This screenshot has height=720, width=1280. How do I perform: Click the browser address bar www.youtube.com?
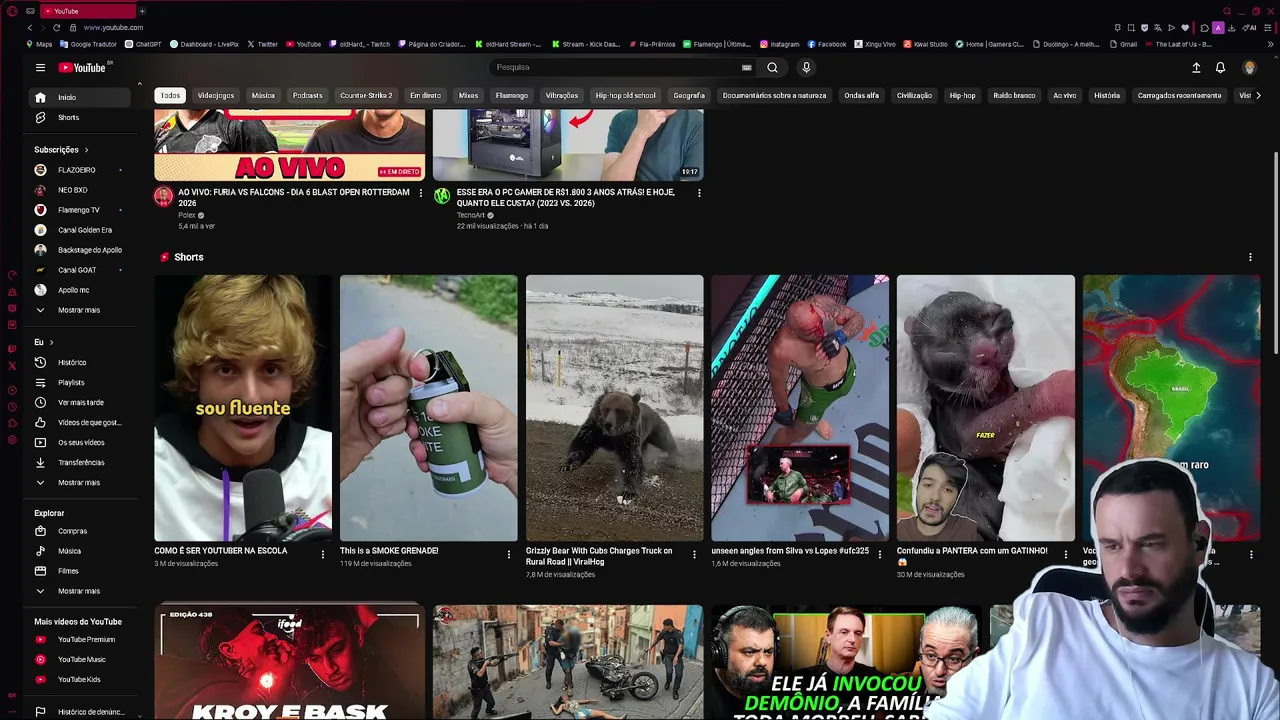(x=113, y=27)
